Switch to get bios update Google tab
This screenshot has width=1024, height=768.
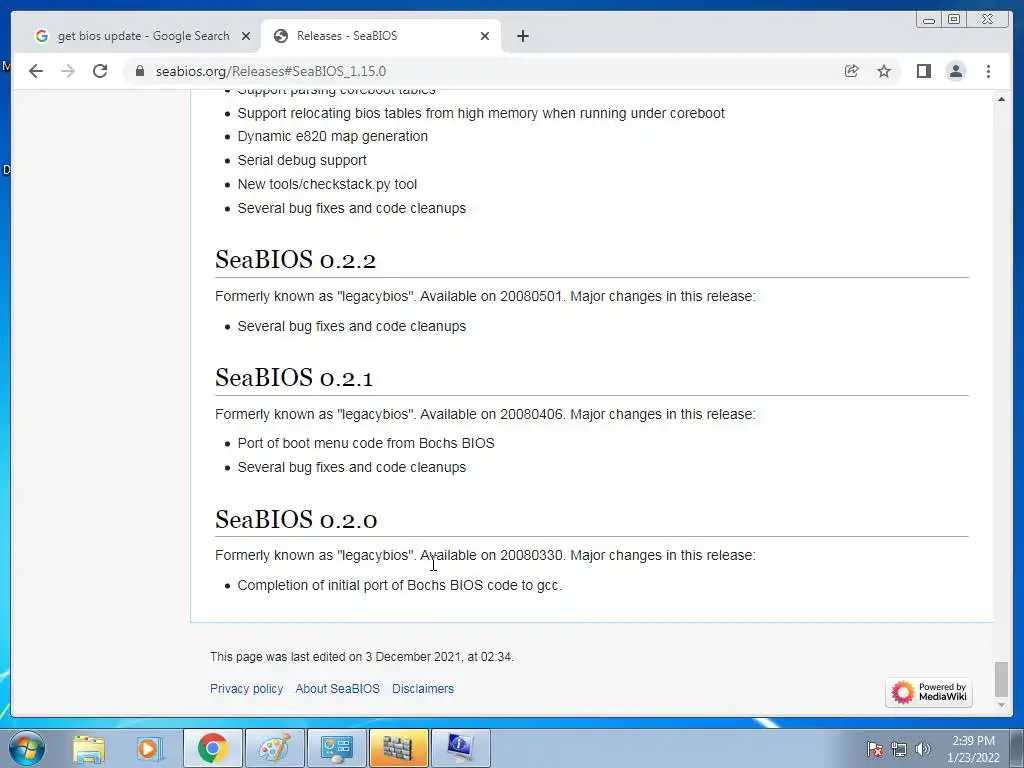tap(142, 36)
